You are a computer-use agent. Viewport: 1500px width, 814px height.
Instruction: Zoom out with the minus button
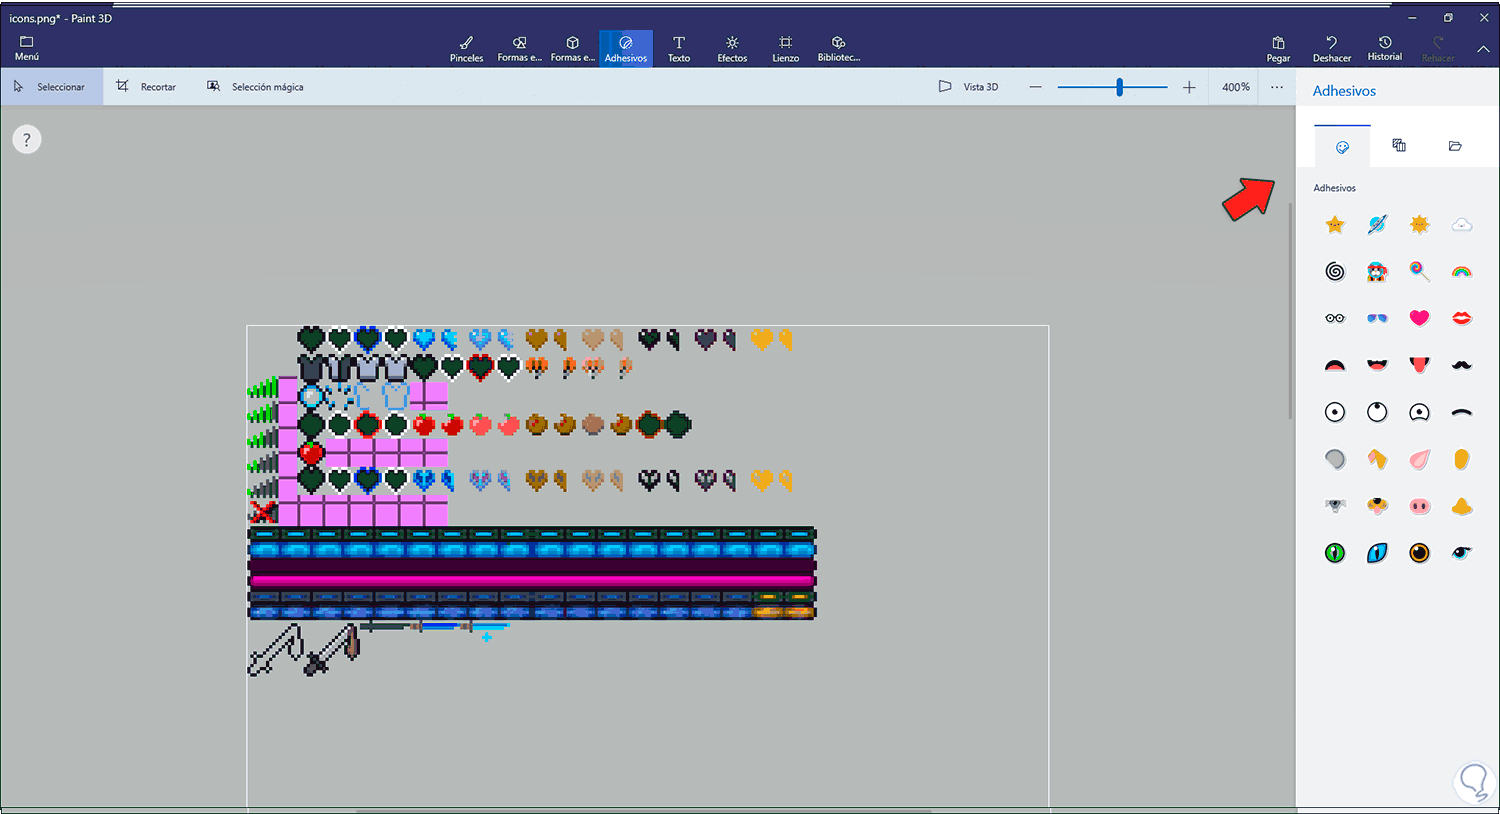[1035, 87]
